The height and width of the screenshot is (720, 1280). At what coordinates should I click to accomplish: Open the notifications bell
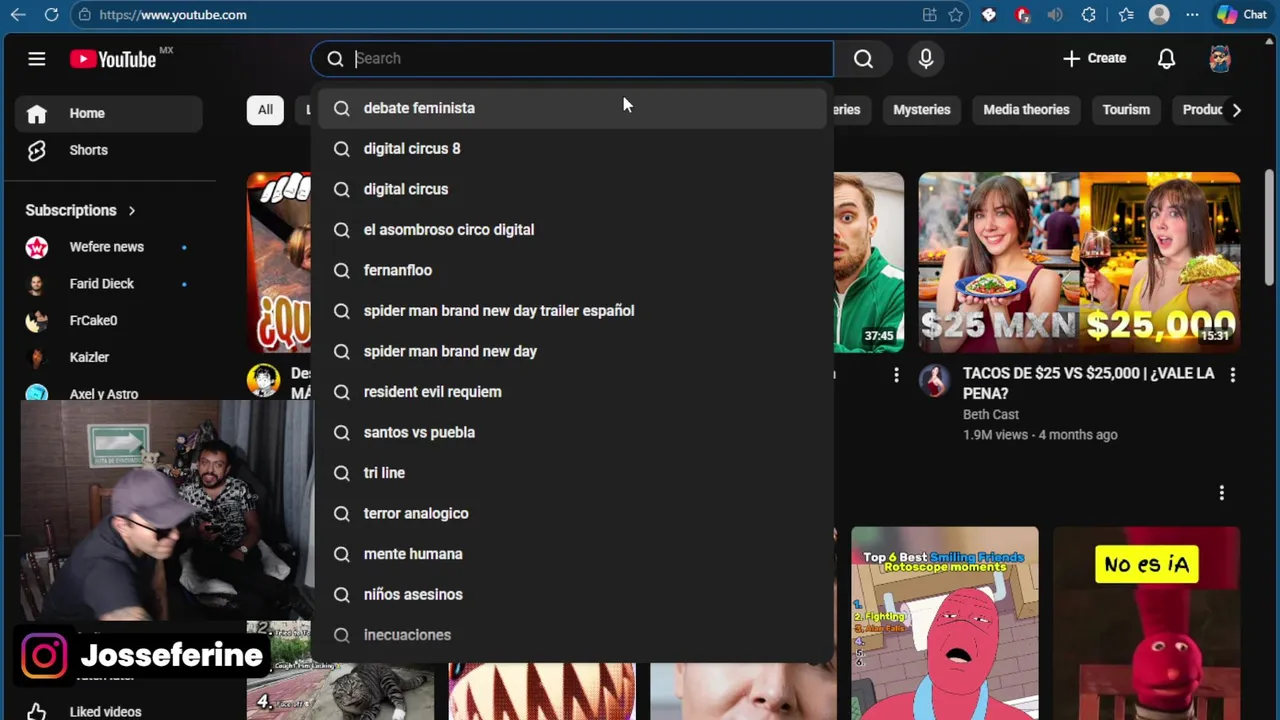point(1166,59)
